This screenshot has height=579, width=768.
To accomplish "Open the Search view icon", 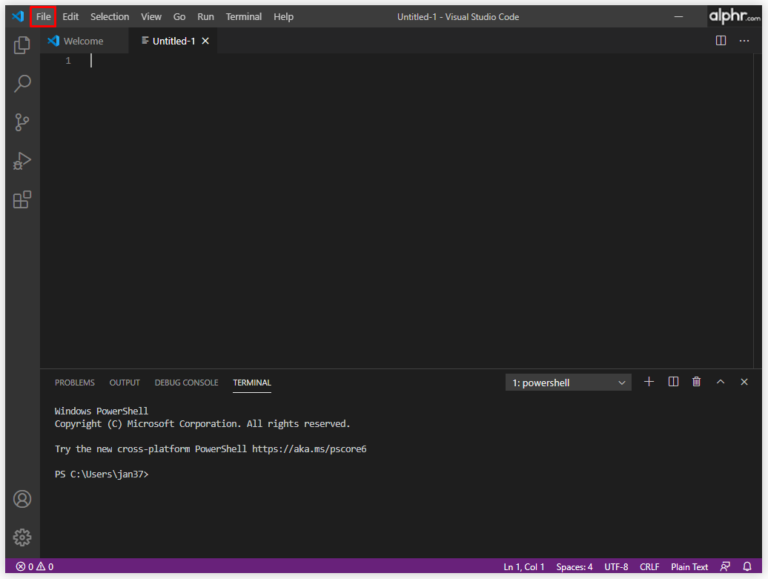I will (22, 84).
